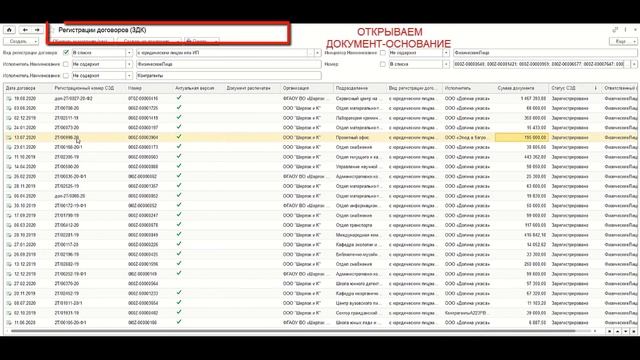Sort by Регистрационный номер СЭД column header
Image resolution: width=640 pixels, height=360 pixels.
89,88
